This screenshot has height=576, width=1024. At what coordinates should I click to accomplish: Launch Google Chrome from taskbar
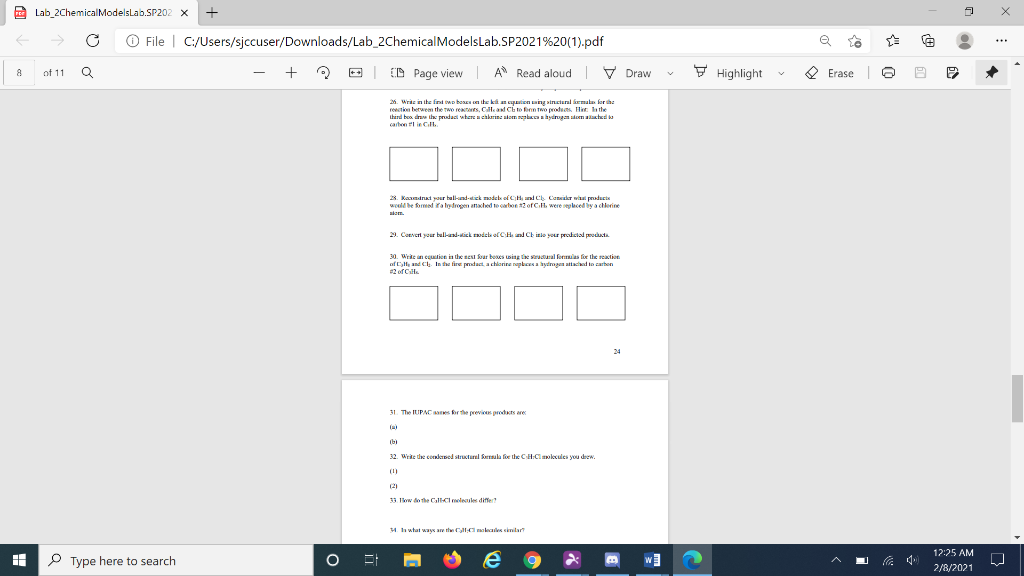[532, 560]
